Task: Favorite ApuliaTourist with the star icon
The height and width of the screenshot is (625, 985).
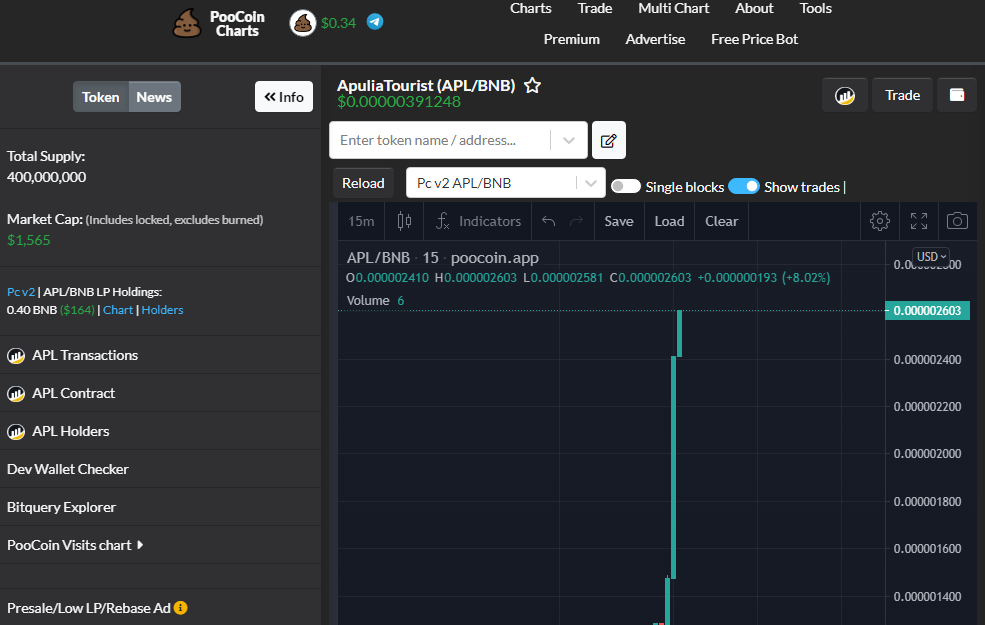Action: 532,85
